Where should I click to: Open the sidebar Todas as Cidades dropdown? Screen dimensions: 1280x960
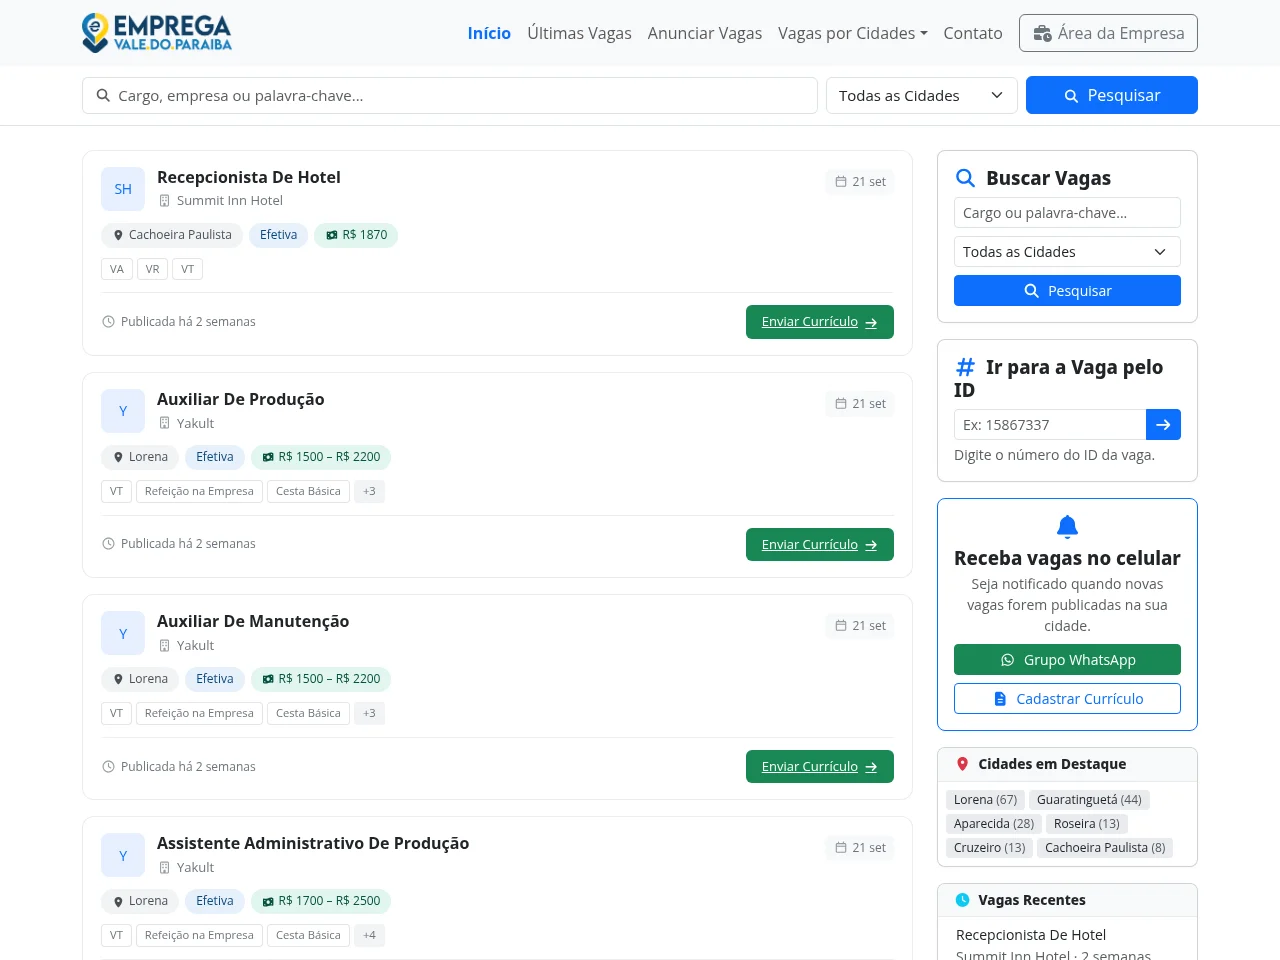[x=1067, y=252]
